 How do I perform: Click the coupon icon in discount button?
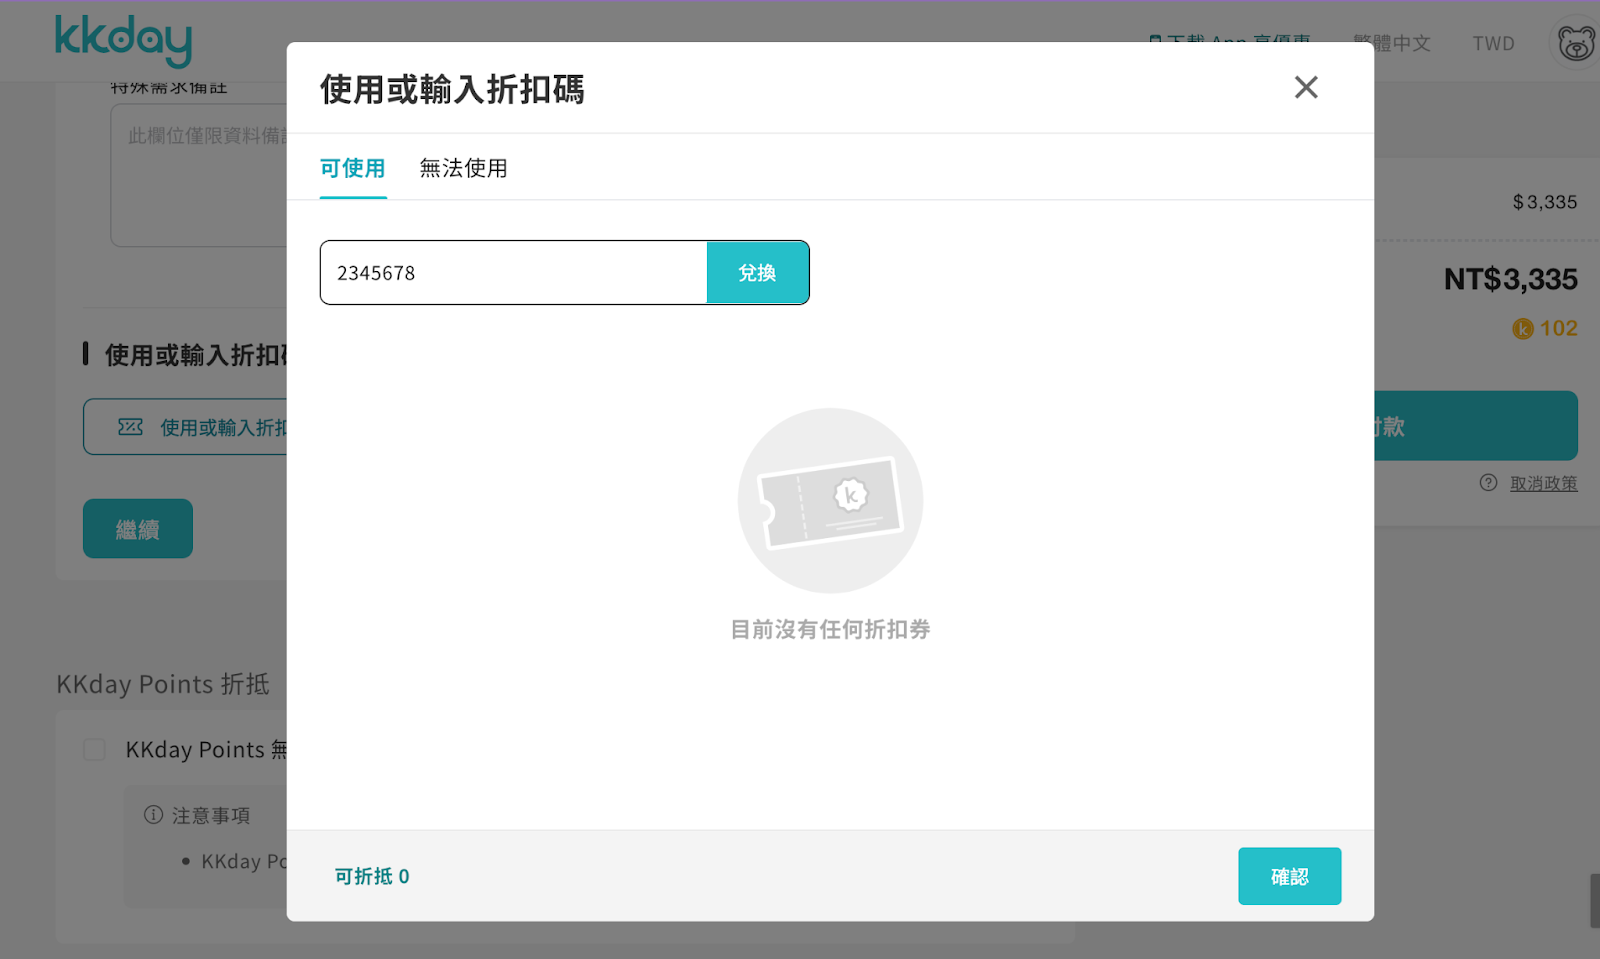tap(131, 427)
